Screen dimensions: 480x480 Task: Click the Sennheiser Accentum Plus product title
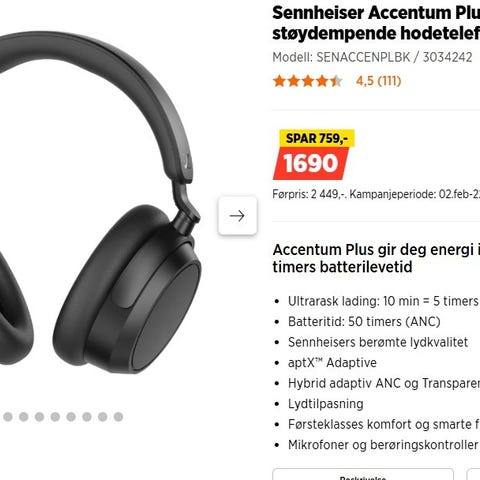[376, 23]
